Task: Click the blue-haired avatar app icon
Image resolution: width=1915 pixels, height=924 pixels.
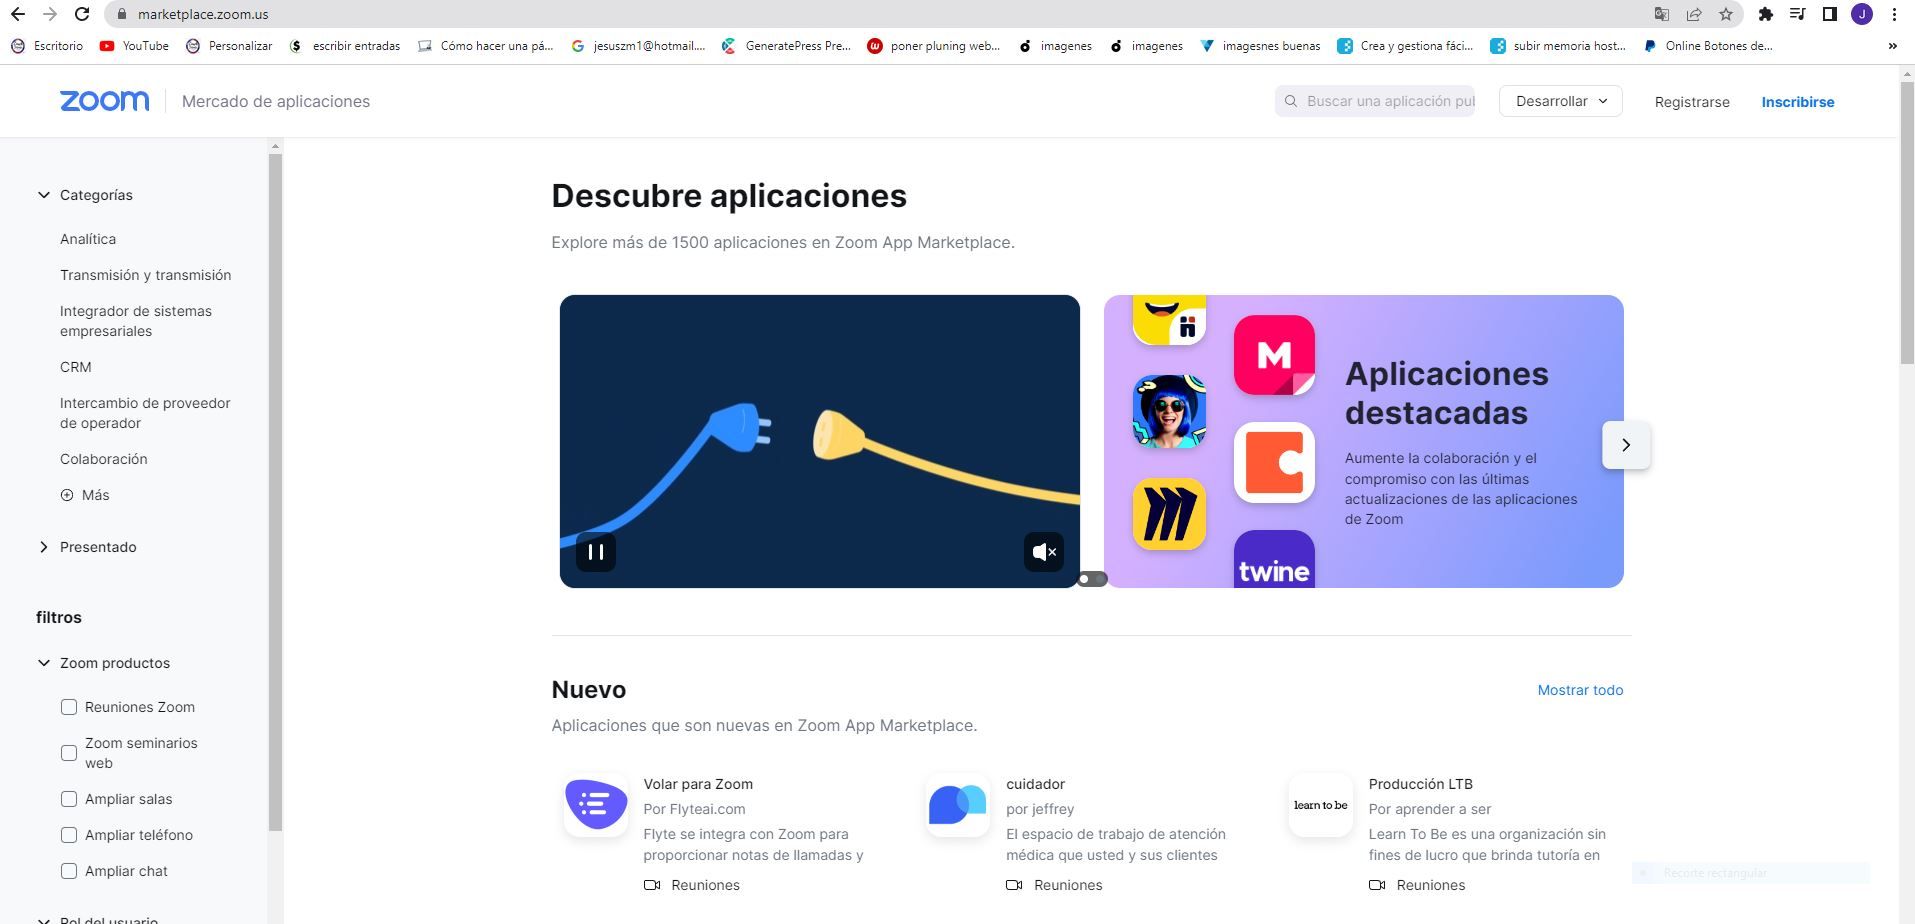Action: (x=1169, y=411)
